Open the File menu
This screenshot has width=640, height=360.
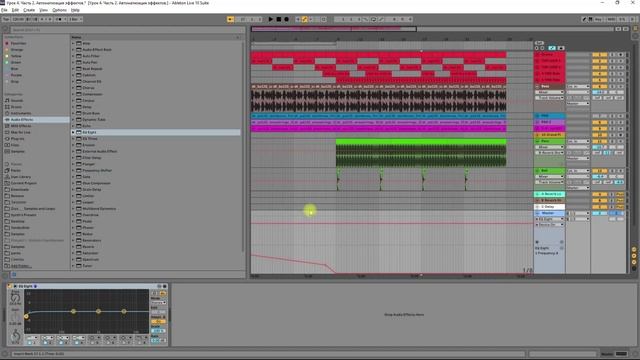tap(4, 10)
